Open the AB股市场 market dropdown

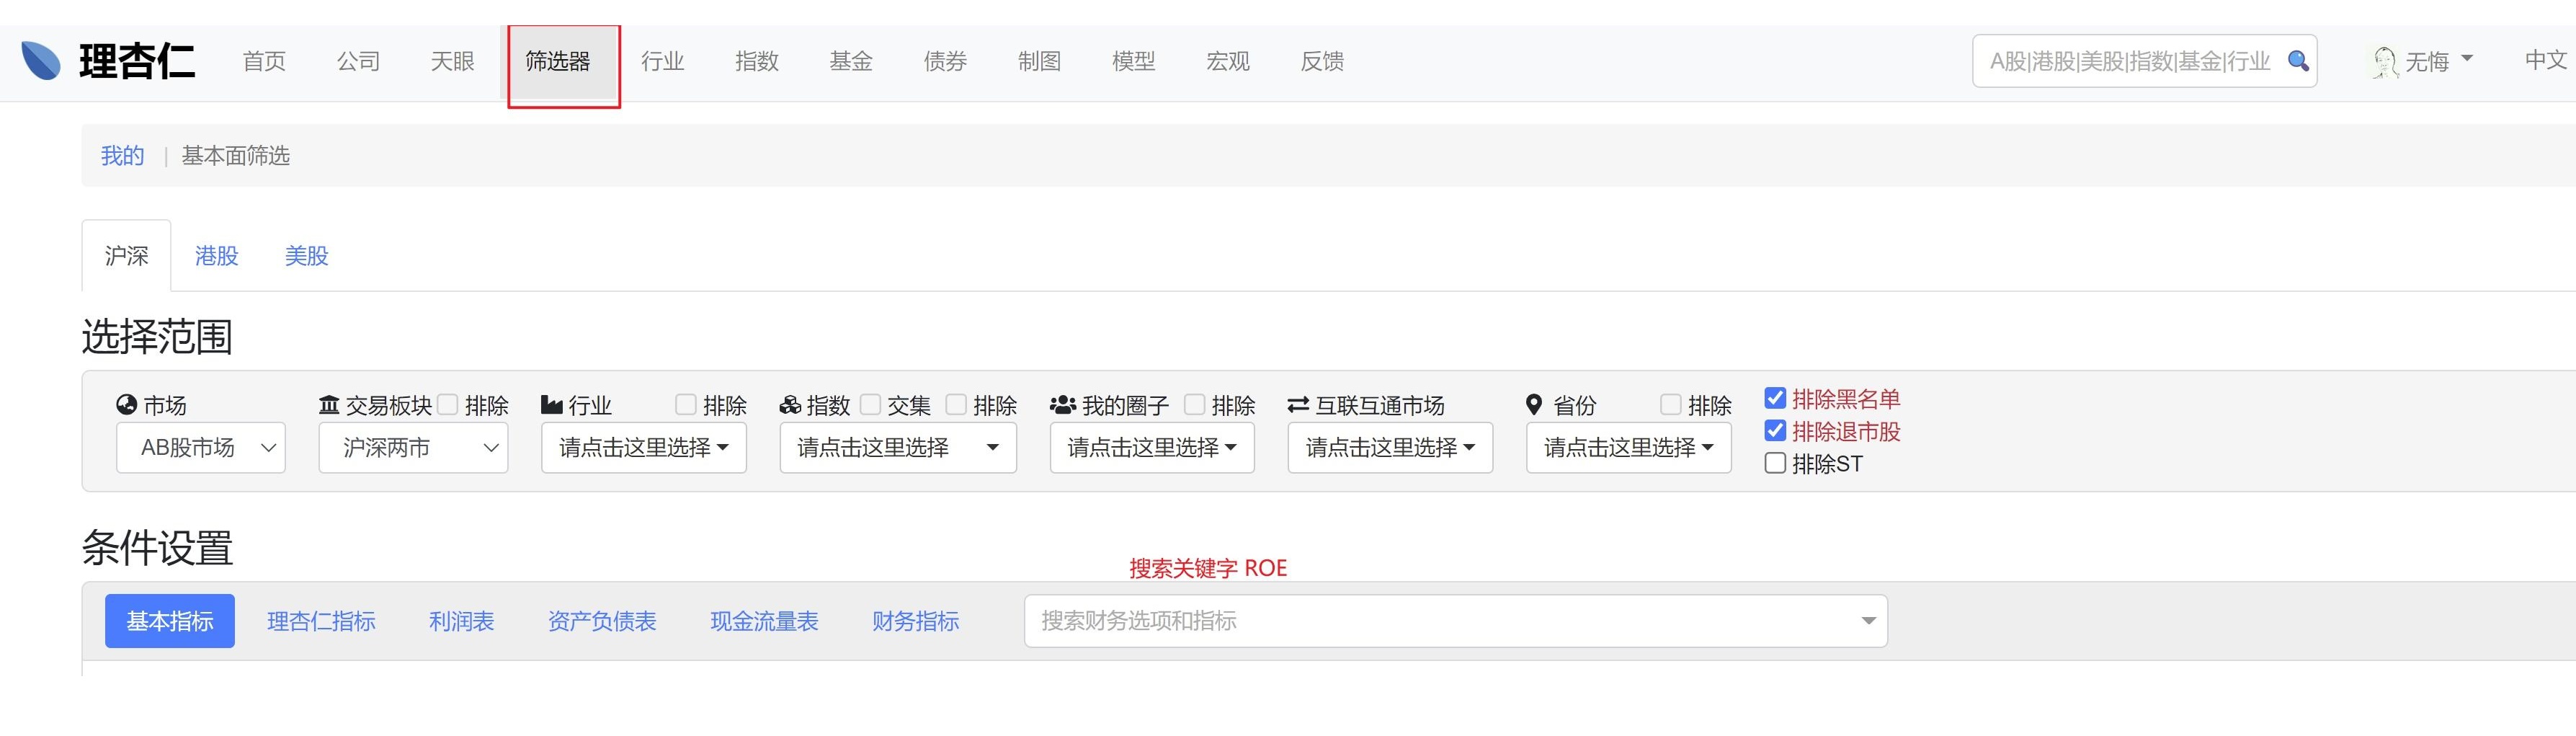(x=201, y=447)
